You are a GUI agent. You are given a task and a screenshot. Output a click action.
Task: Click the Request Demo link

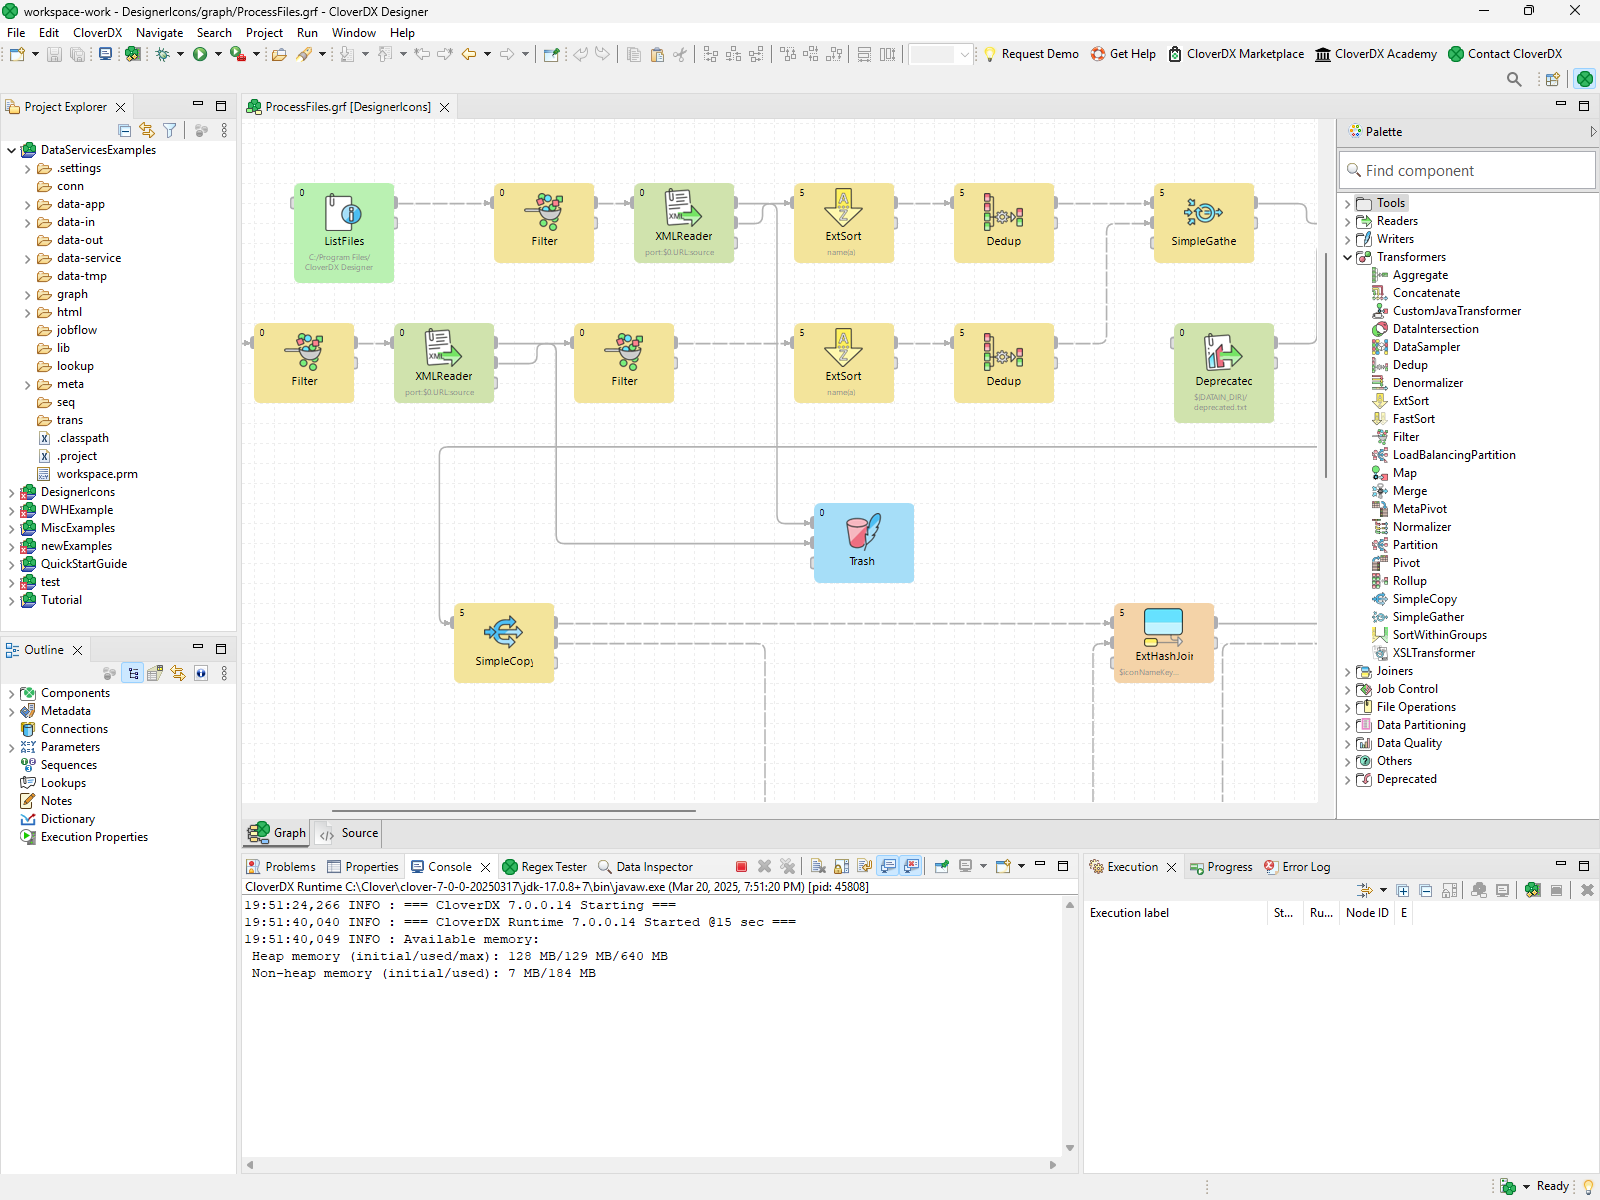[x=1040, y=54]
